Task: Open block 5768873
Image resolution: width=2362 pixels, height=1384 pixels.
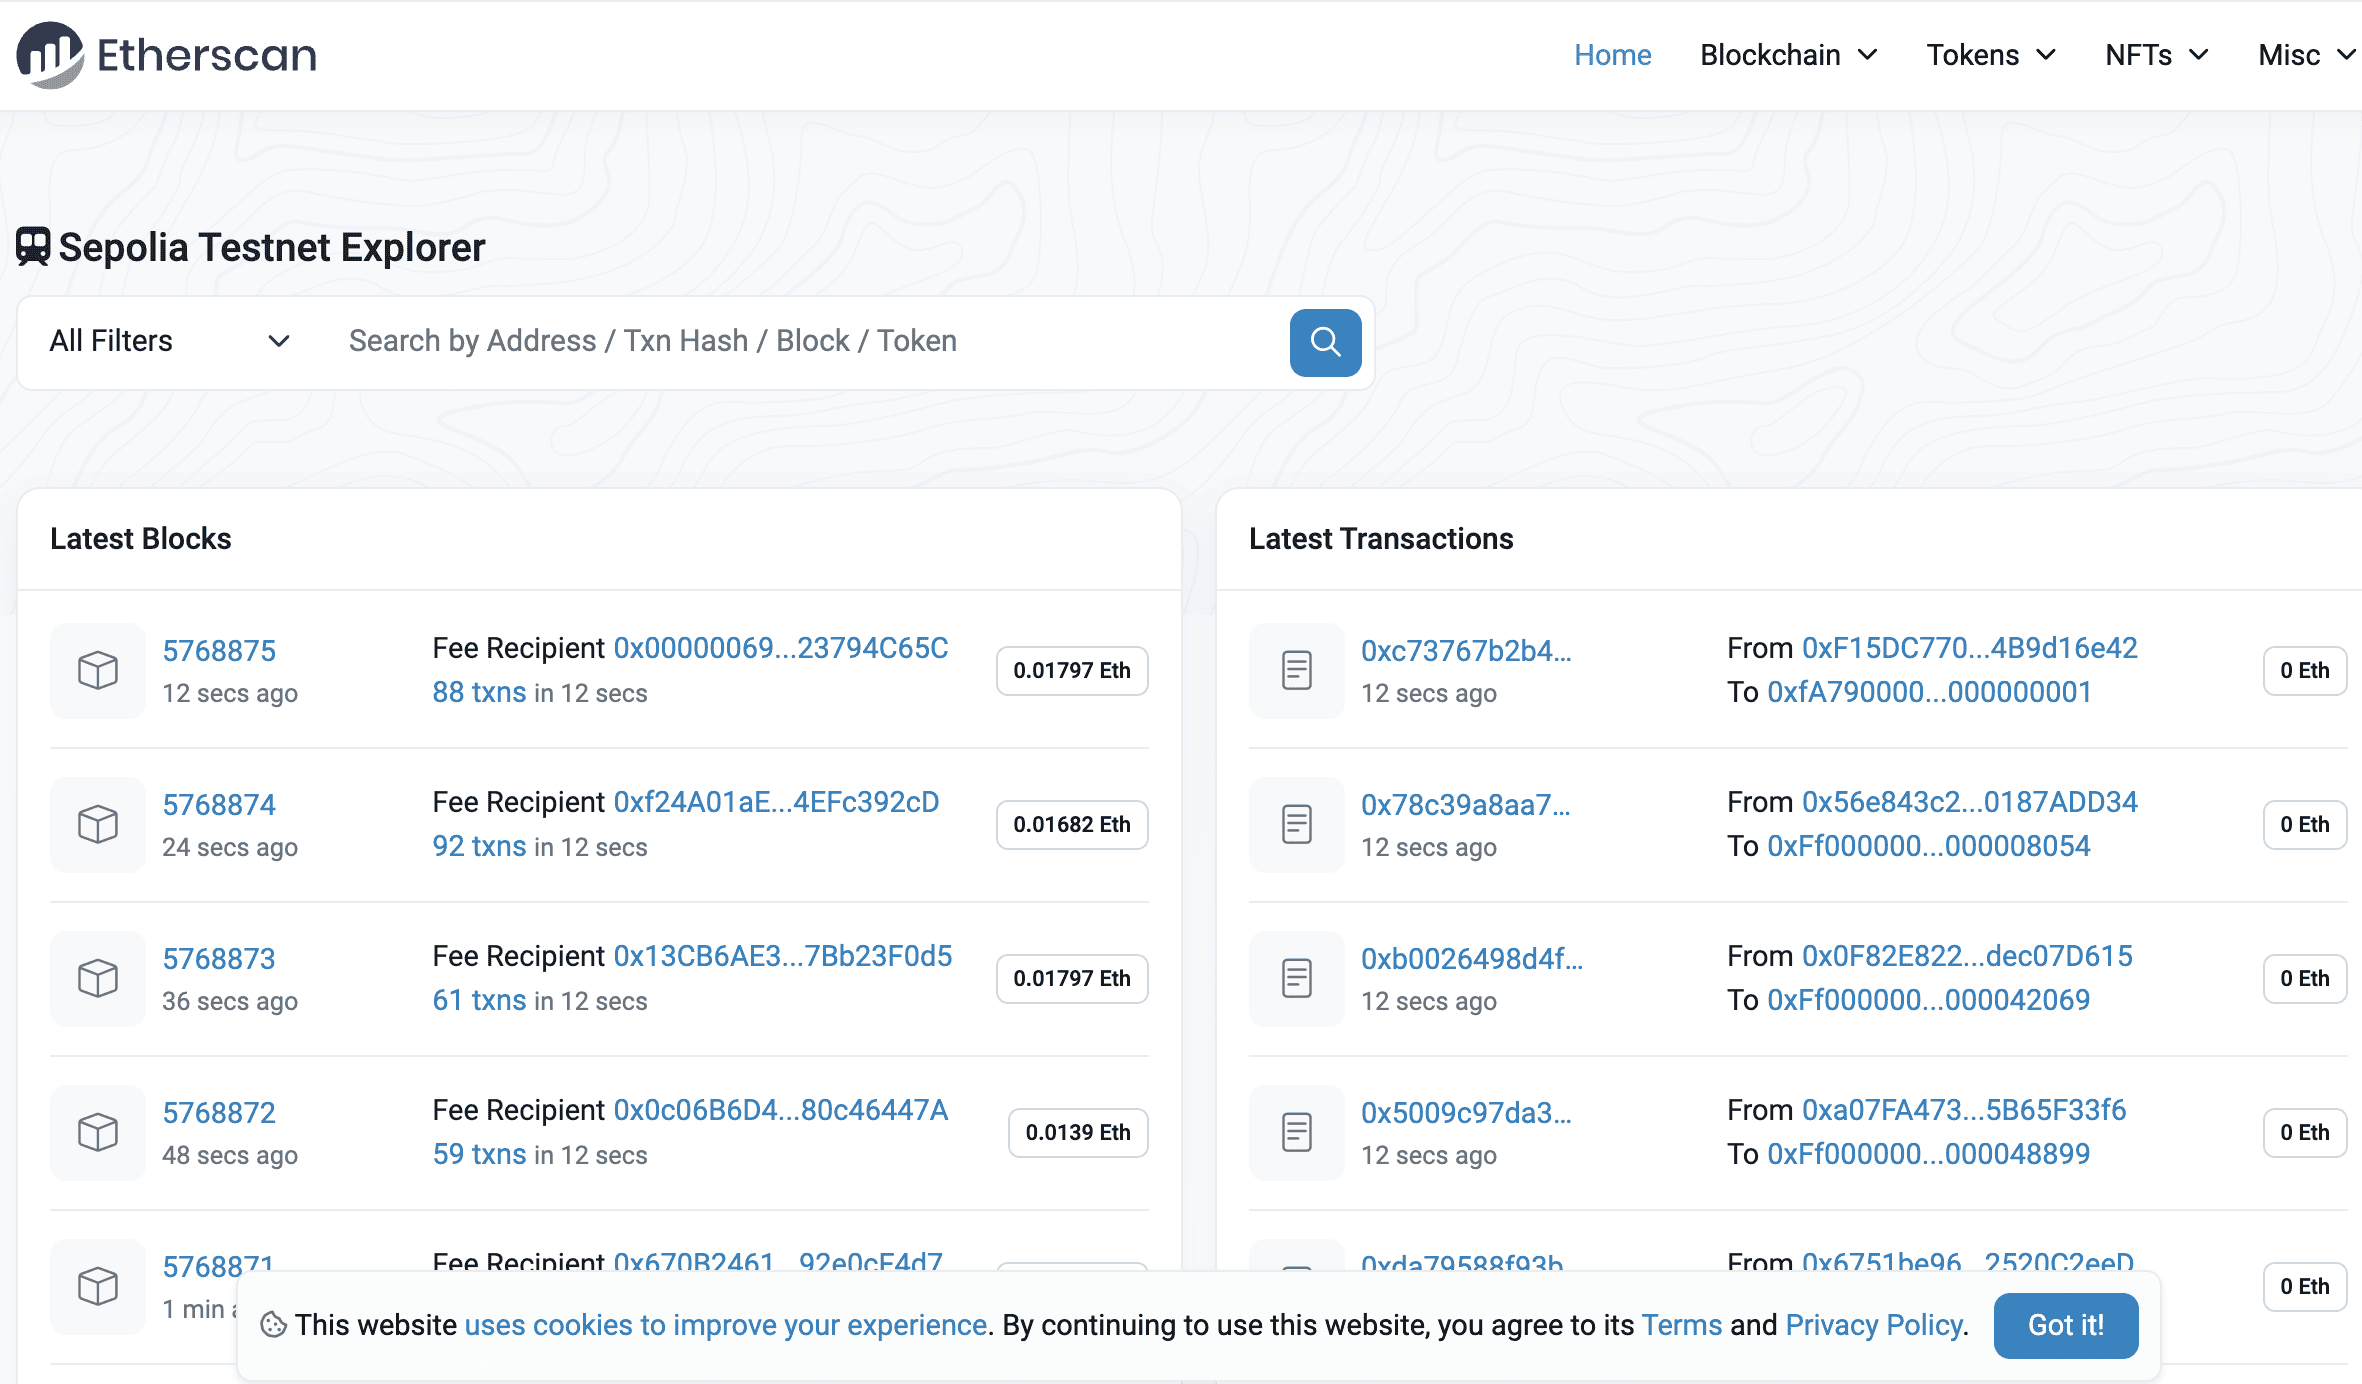Action: click(x=219, y=959)
